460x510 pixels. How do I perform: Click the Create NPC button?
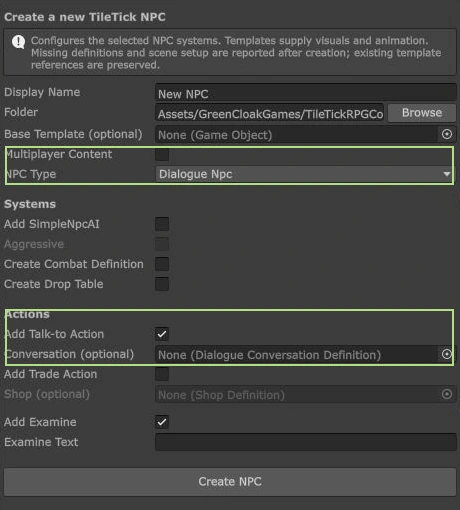point(230,482)
